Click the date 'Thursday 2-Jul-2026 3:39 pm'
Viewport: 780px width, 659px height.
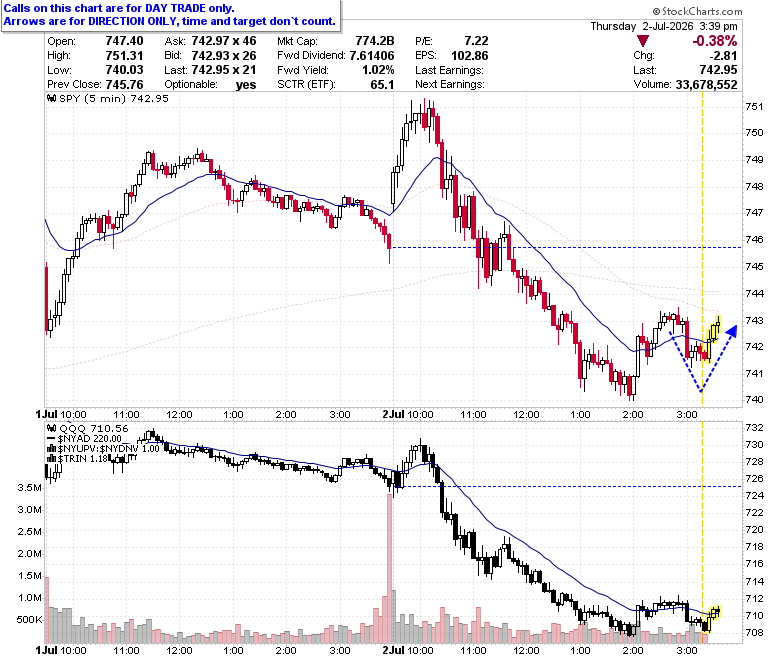pos(664,26)
